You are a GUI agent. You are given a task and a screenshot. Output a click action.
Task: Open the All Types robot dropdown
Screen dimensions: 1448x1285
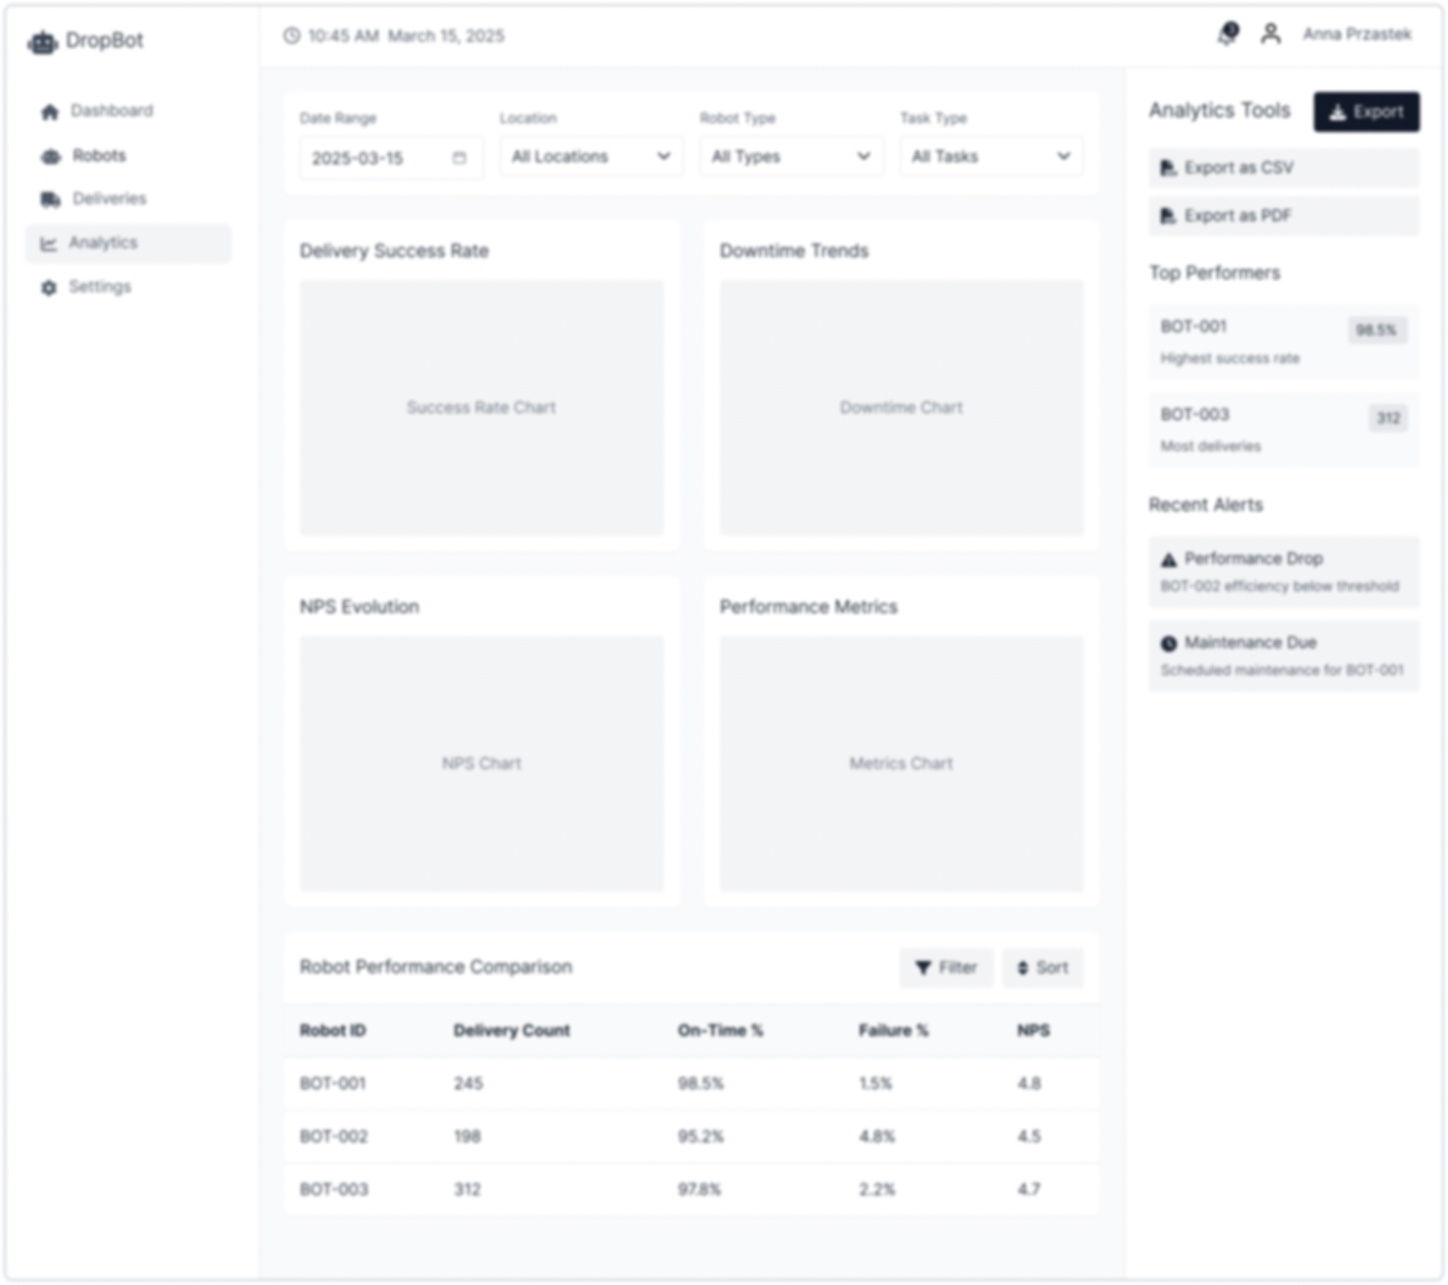791,157
